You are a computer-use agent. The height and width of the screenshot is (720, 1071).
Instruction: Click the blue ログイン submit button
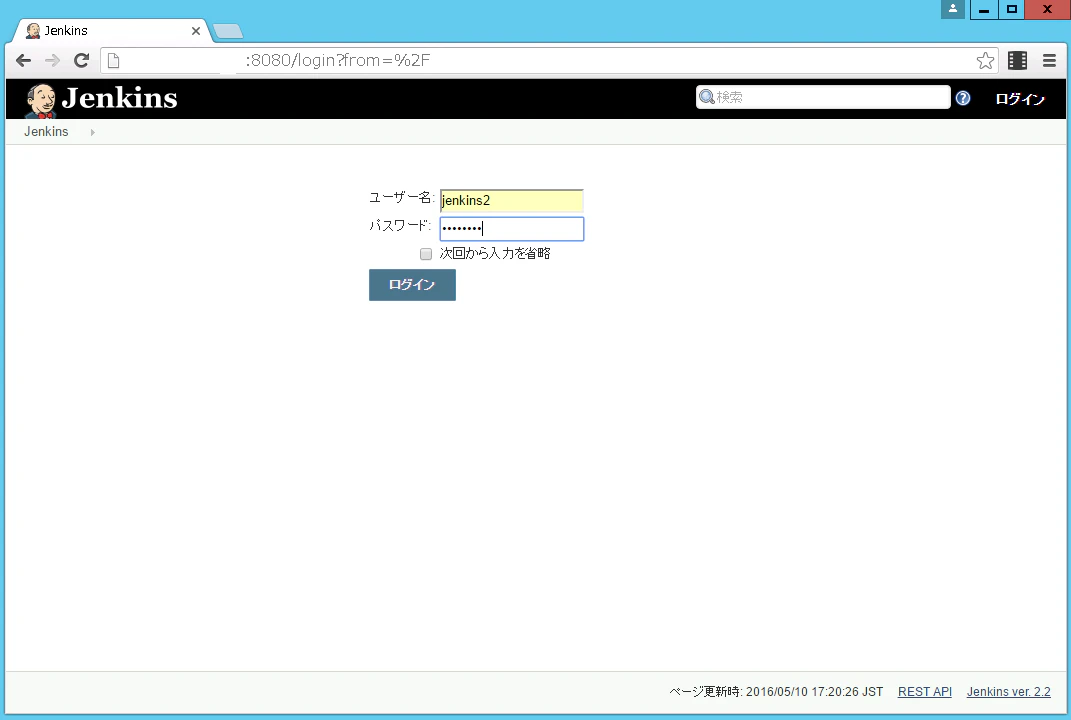click(x=412, y=285)
